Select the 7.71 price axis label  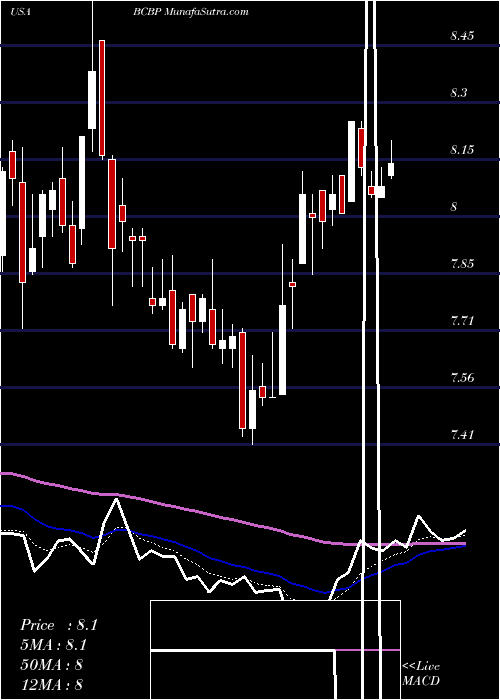tap(462, 321)
